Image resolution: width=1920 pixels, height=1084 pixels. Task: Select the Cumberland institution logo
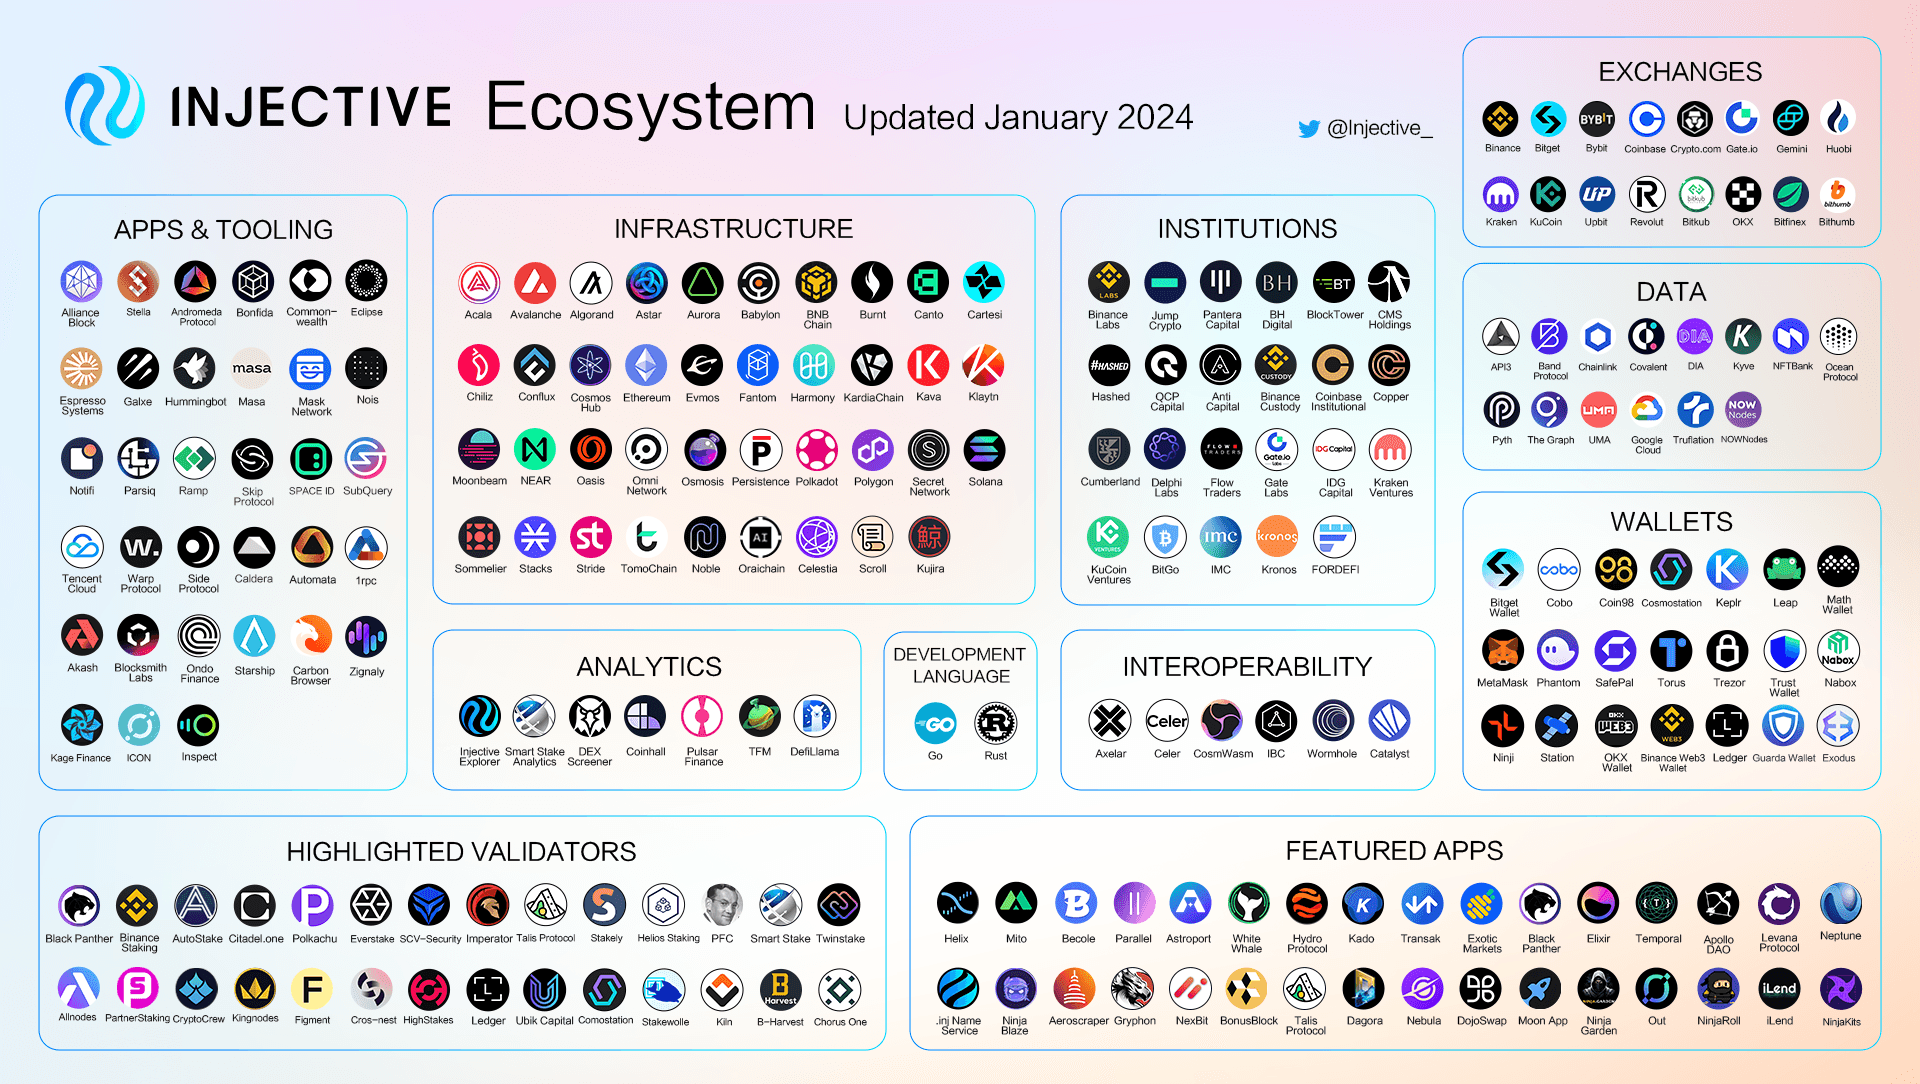[1109, 450]
